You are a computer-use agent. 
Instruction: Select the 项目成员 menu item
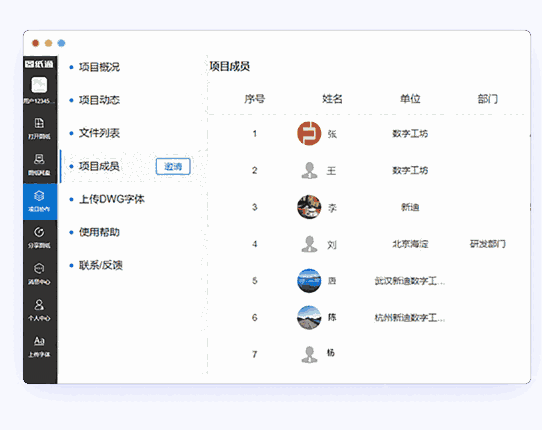coord(99,166)
